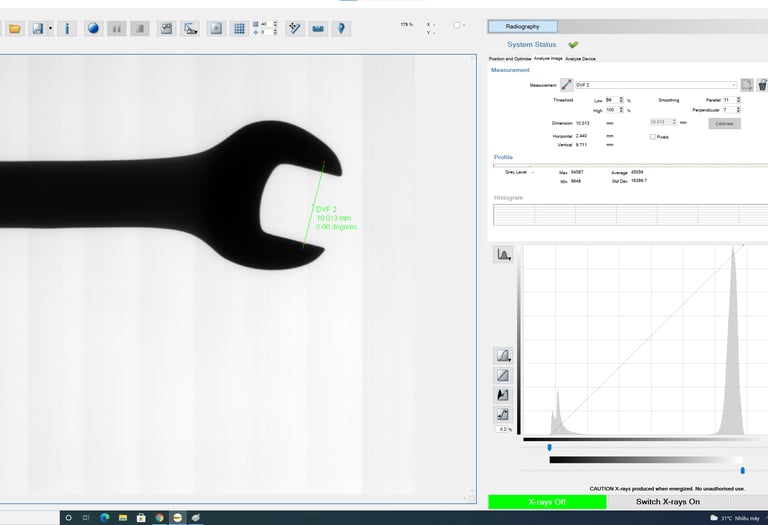768x525 pixels.
Task: Adjust the grid offset stepper showing 0
Action: pos(268,32)
